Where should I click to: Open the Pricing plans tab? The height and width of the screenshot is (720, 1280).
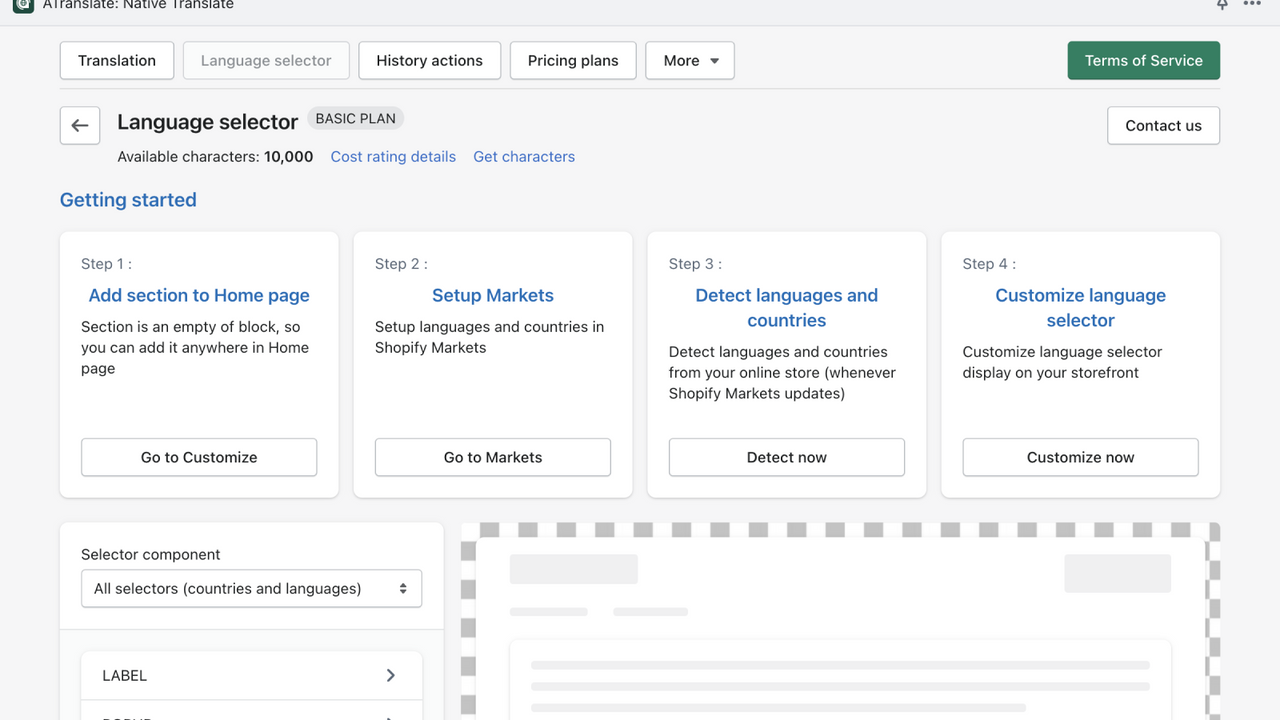click(x=572, y=60)
